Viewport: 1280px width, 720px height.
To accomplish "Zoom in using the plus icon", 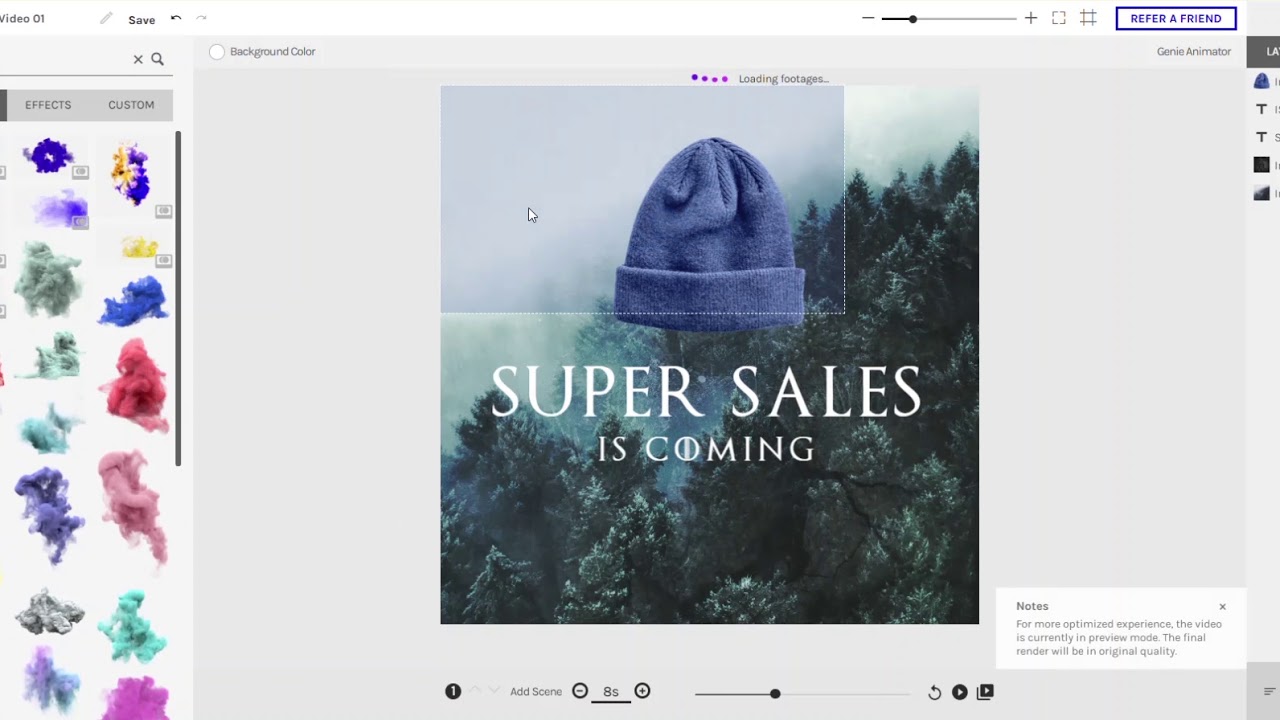I will [x=1031, y=18].
